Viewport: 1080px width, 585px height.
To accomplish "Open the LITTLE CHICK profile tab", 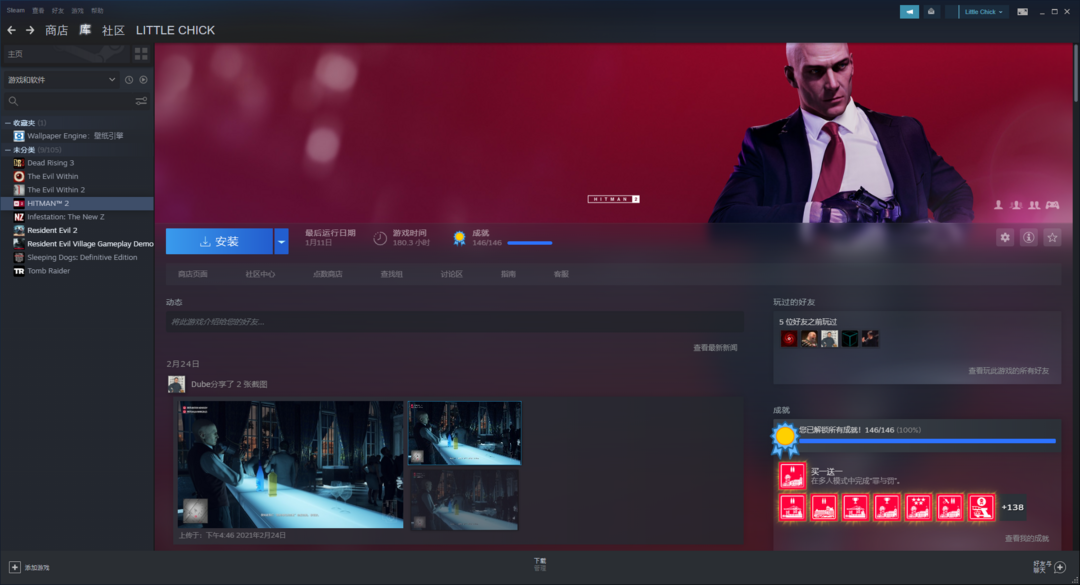I will point(175,30).
